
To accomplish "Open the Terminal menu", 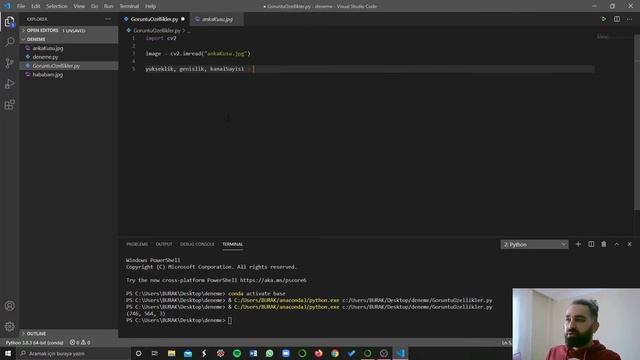I will pyautogui.click(x=129, y=6).
